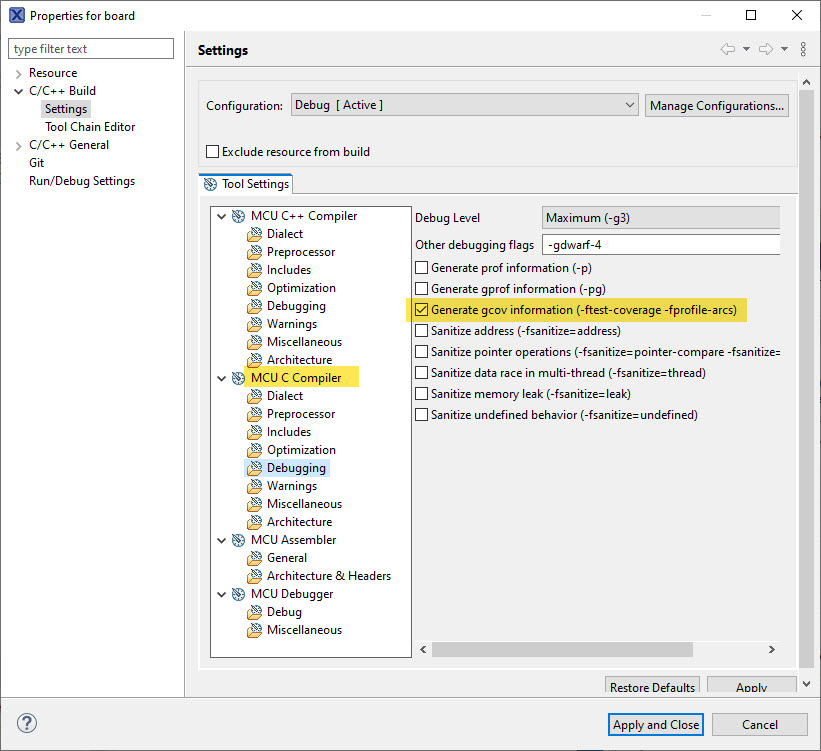
Task: Click the MCU Debugger tool icon
Action: (239, 594)
